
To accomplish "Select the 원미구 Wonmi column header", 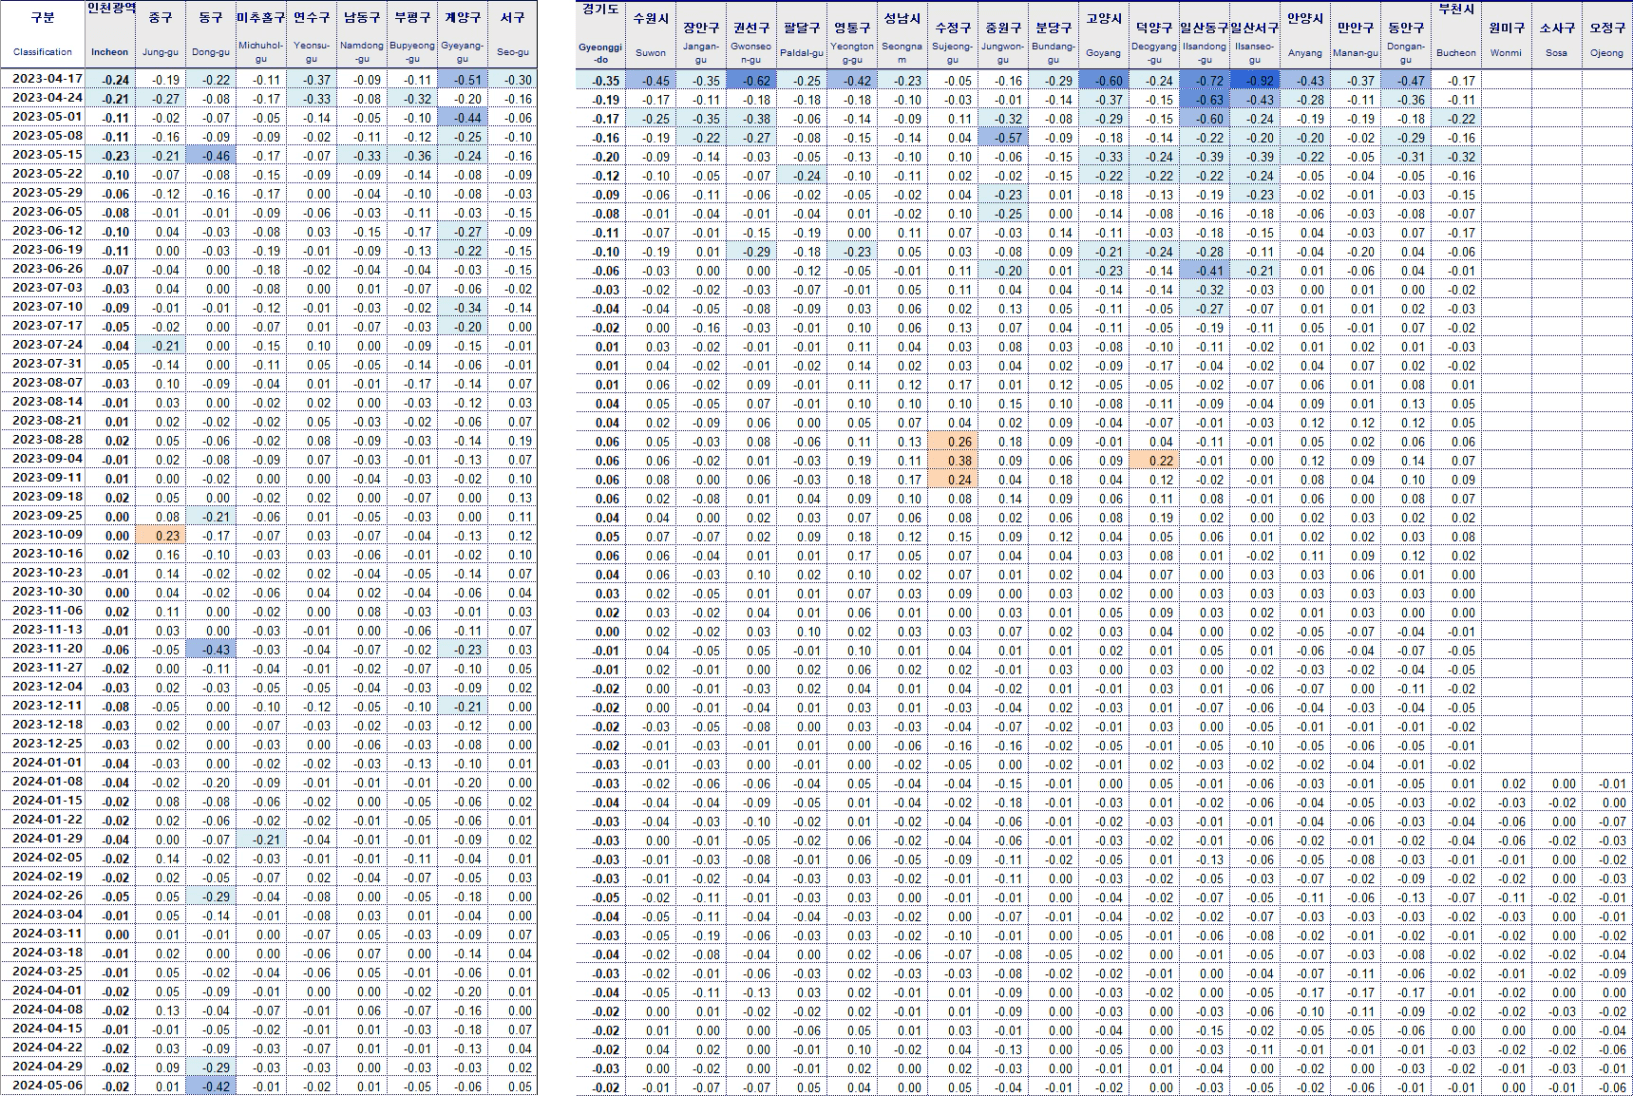I will [x=1506, y=34].
